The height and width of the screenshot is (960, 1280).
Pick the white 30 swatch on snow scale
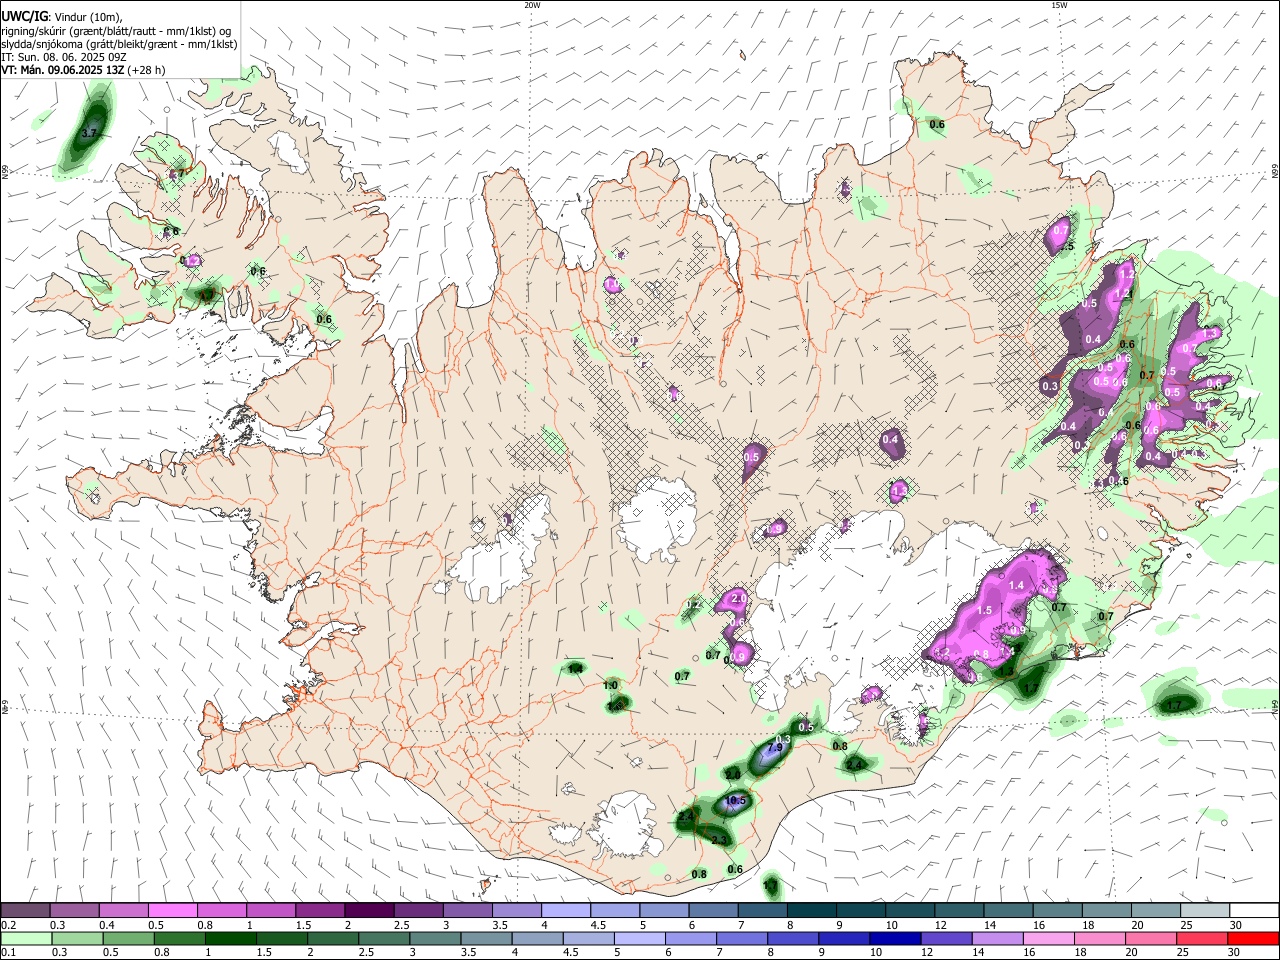(1254, 910)
